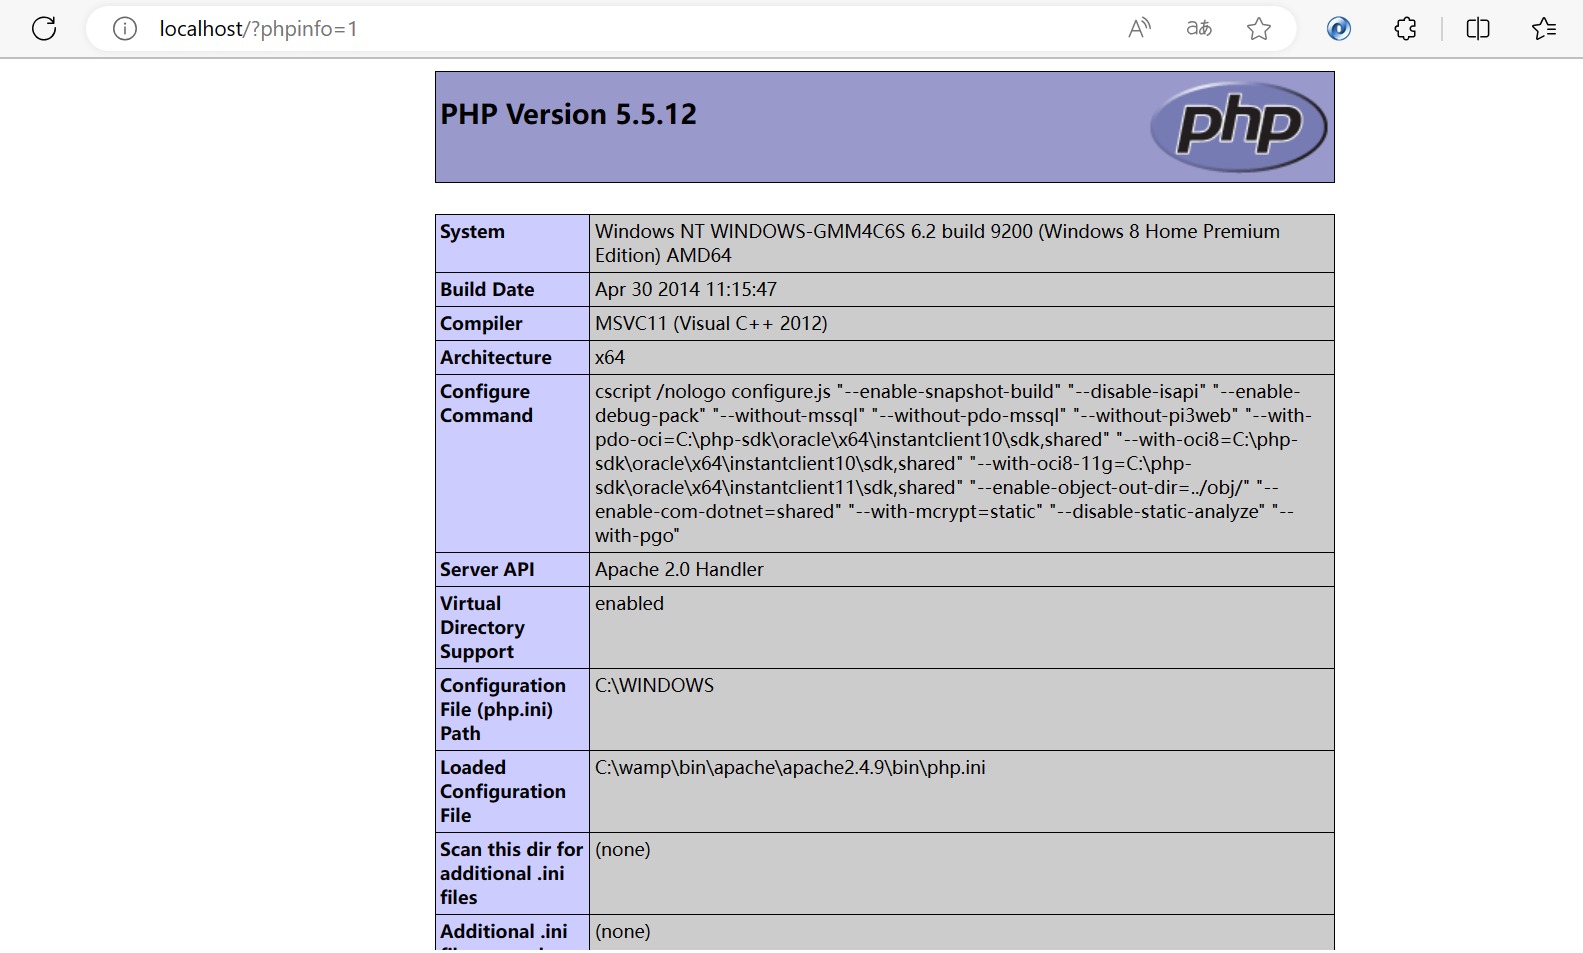This screenshot has height=953, width=1583.
Task: Select the PHP Version 5.5.12 heading
Action: click(568, 114)
